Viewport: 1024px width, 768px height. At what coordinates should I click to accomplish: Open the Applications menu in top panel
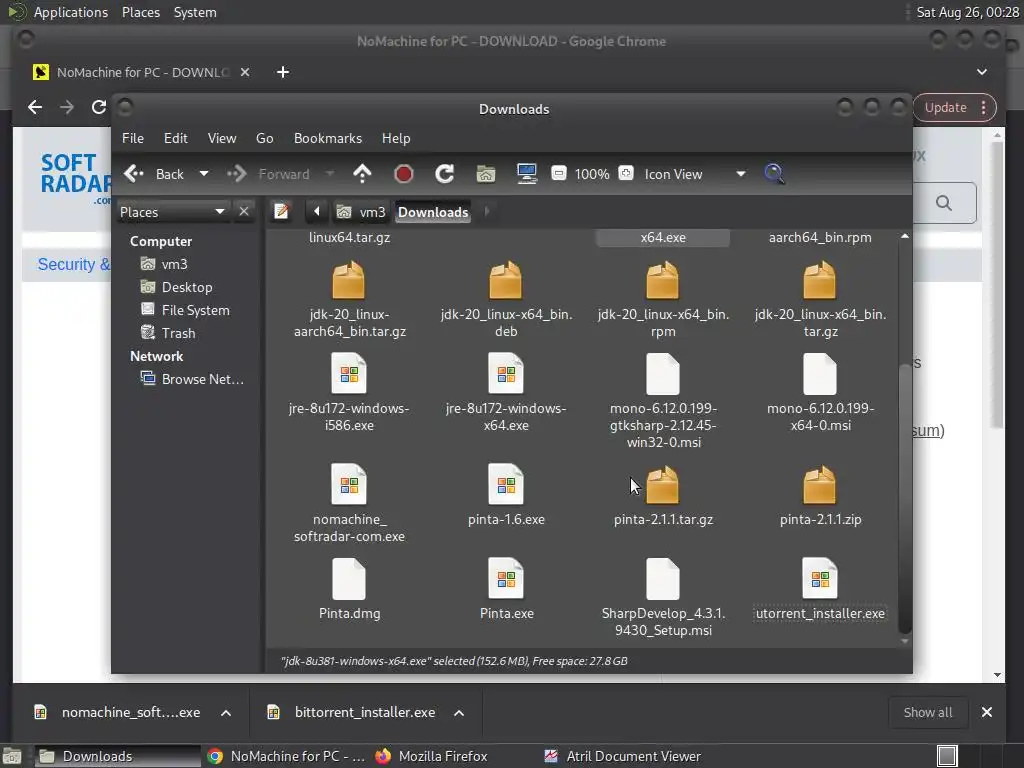click(71, 12)
